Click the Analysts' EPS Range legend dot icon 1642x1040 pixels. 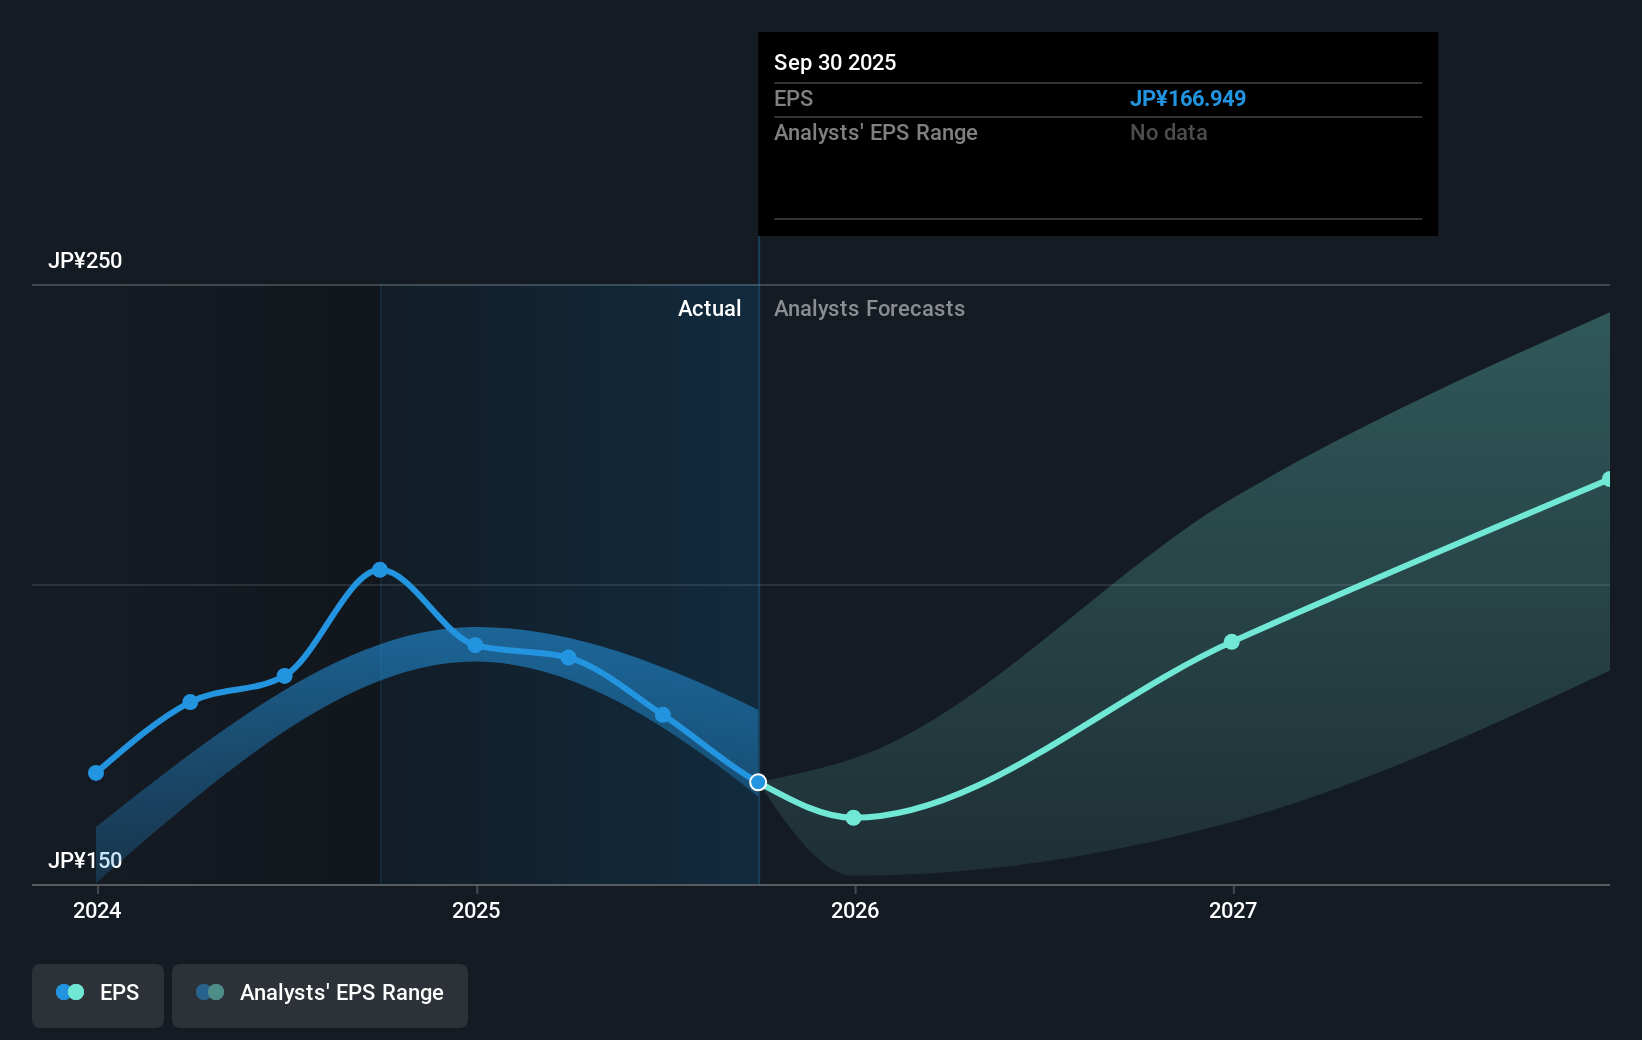coord(210,992)
